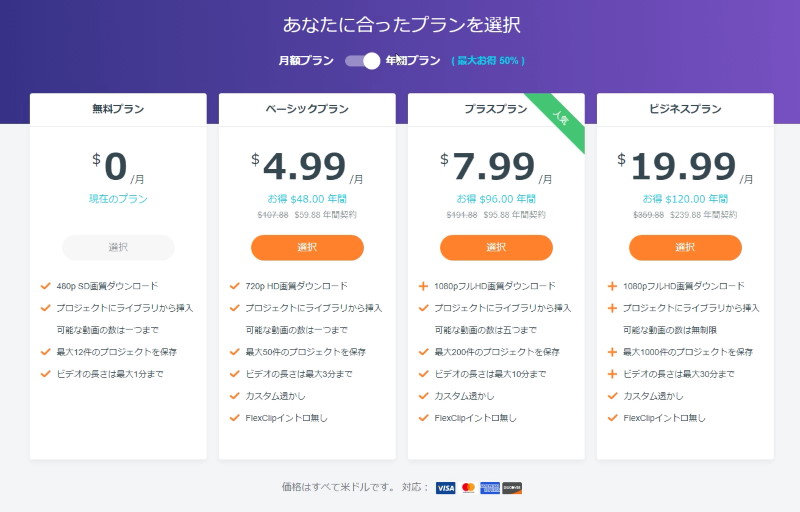800x512 pixels.
Task: Click the checkmark next to 480p SD画質ダウンロード
Action: pos(45,286)
